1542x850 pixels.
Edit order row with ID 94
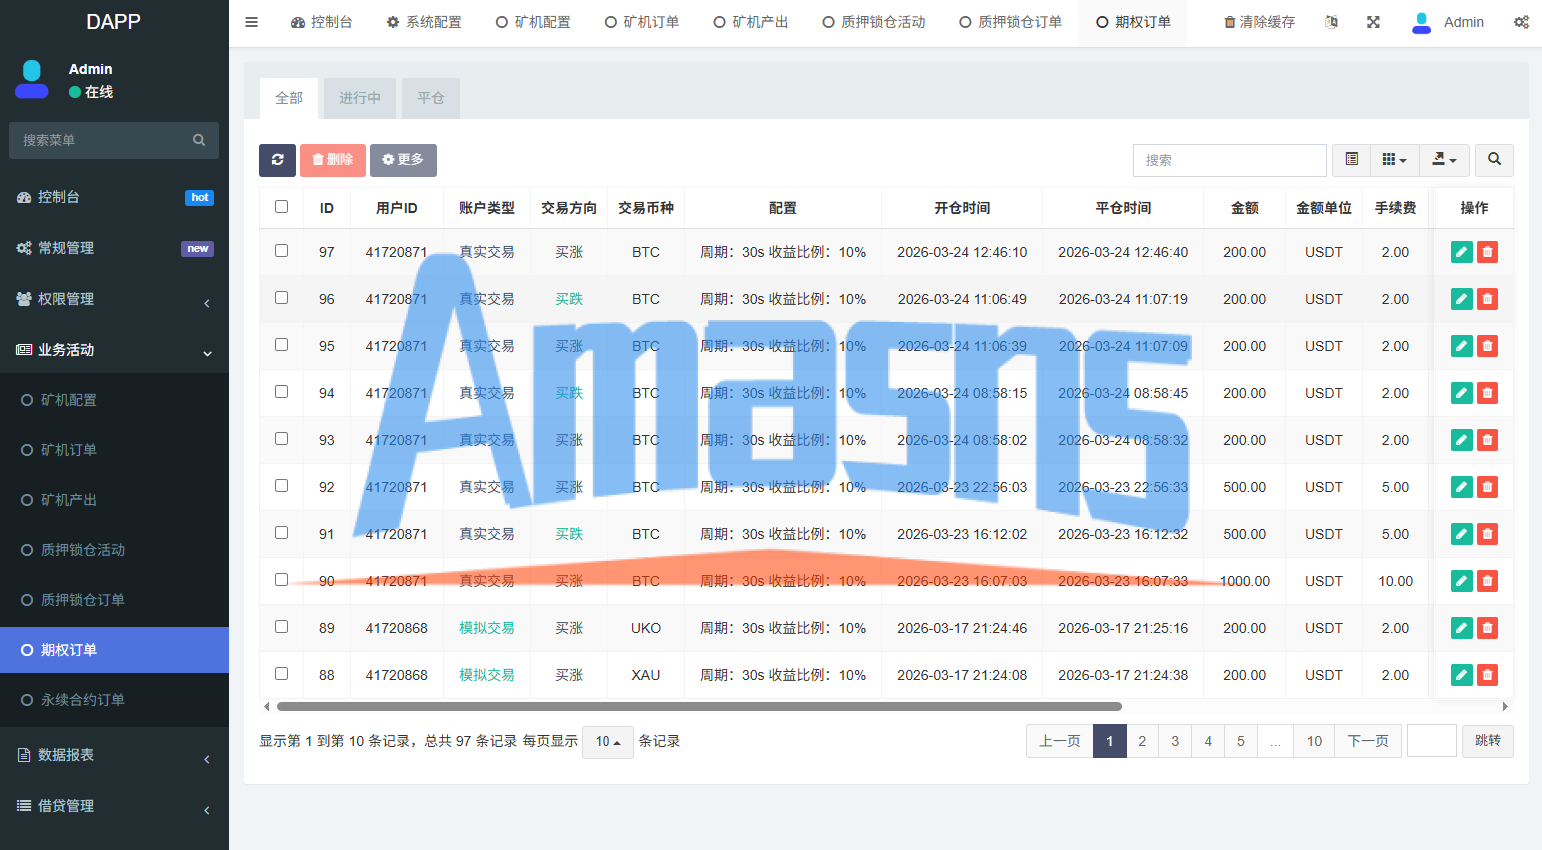[1462, 393]
